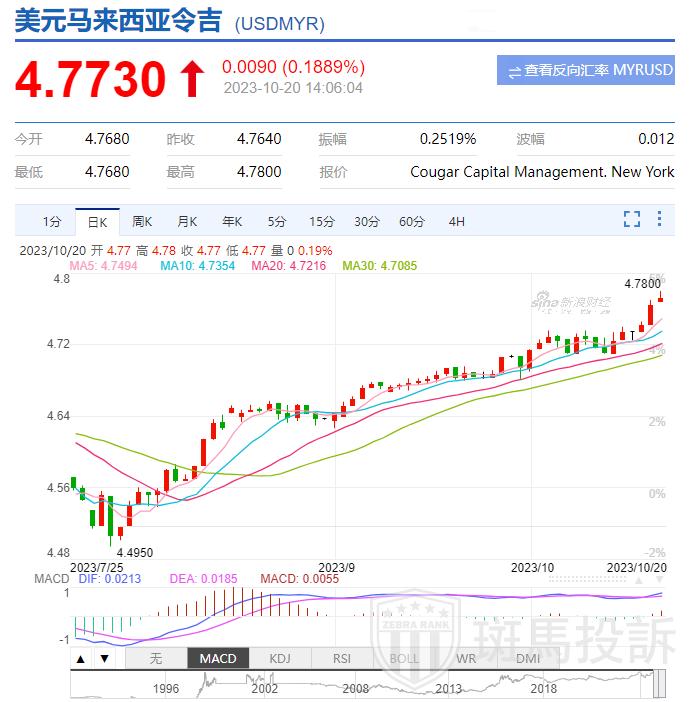The image size is (695, 702).
Task: Enable the KDJ indicator
Action: tap(280, 658)
